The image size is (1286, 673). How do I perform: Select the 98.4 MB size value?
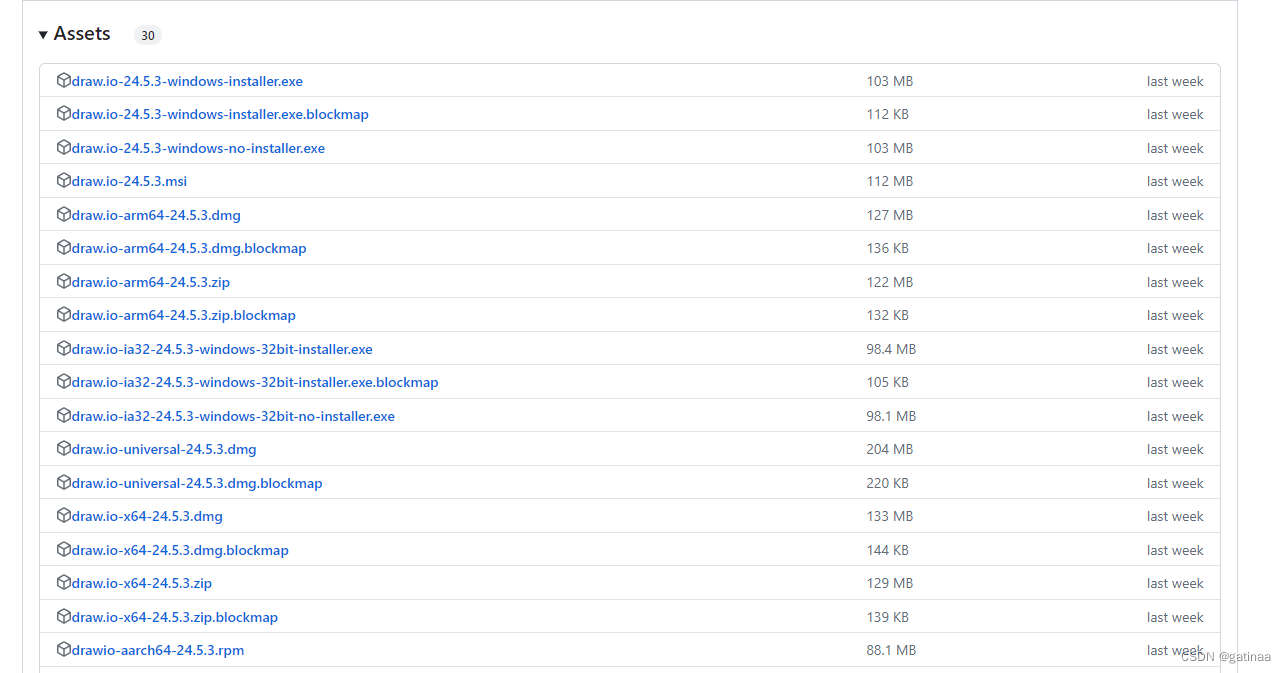[891, 349]
